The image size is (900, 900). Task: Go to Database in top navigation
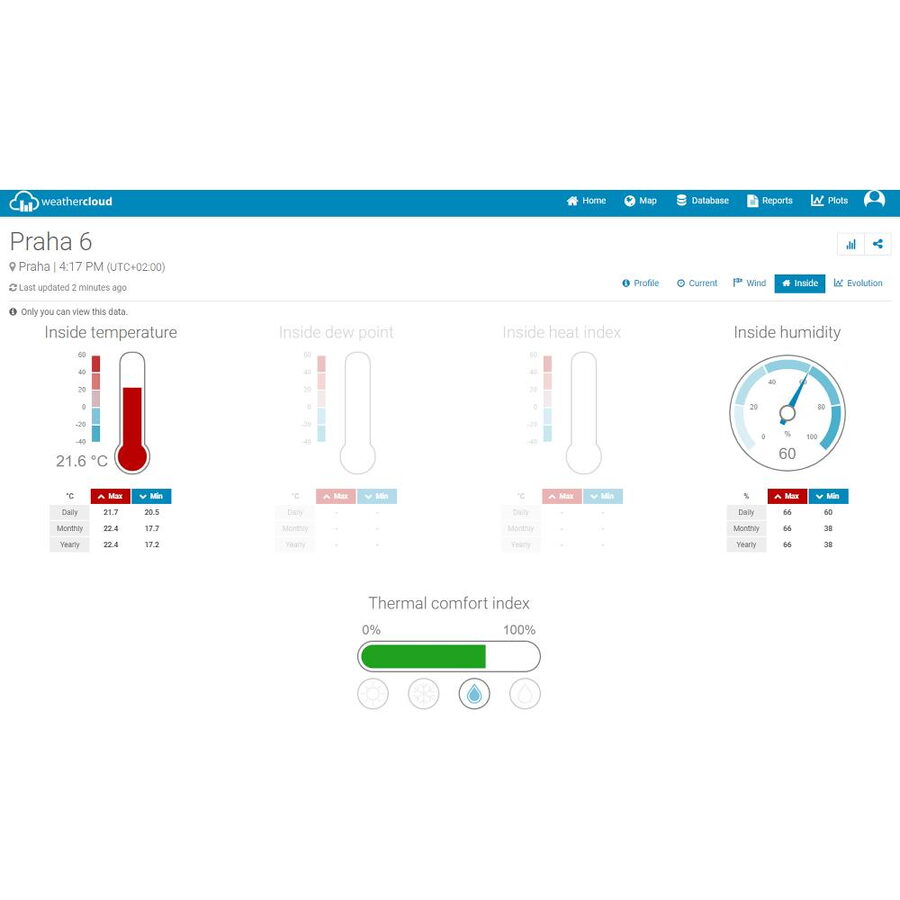tap(702, 201)
